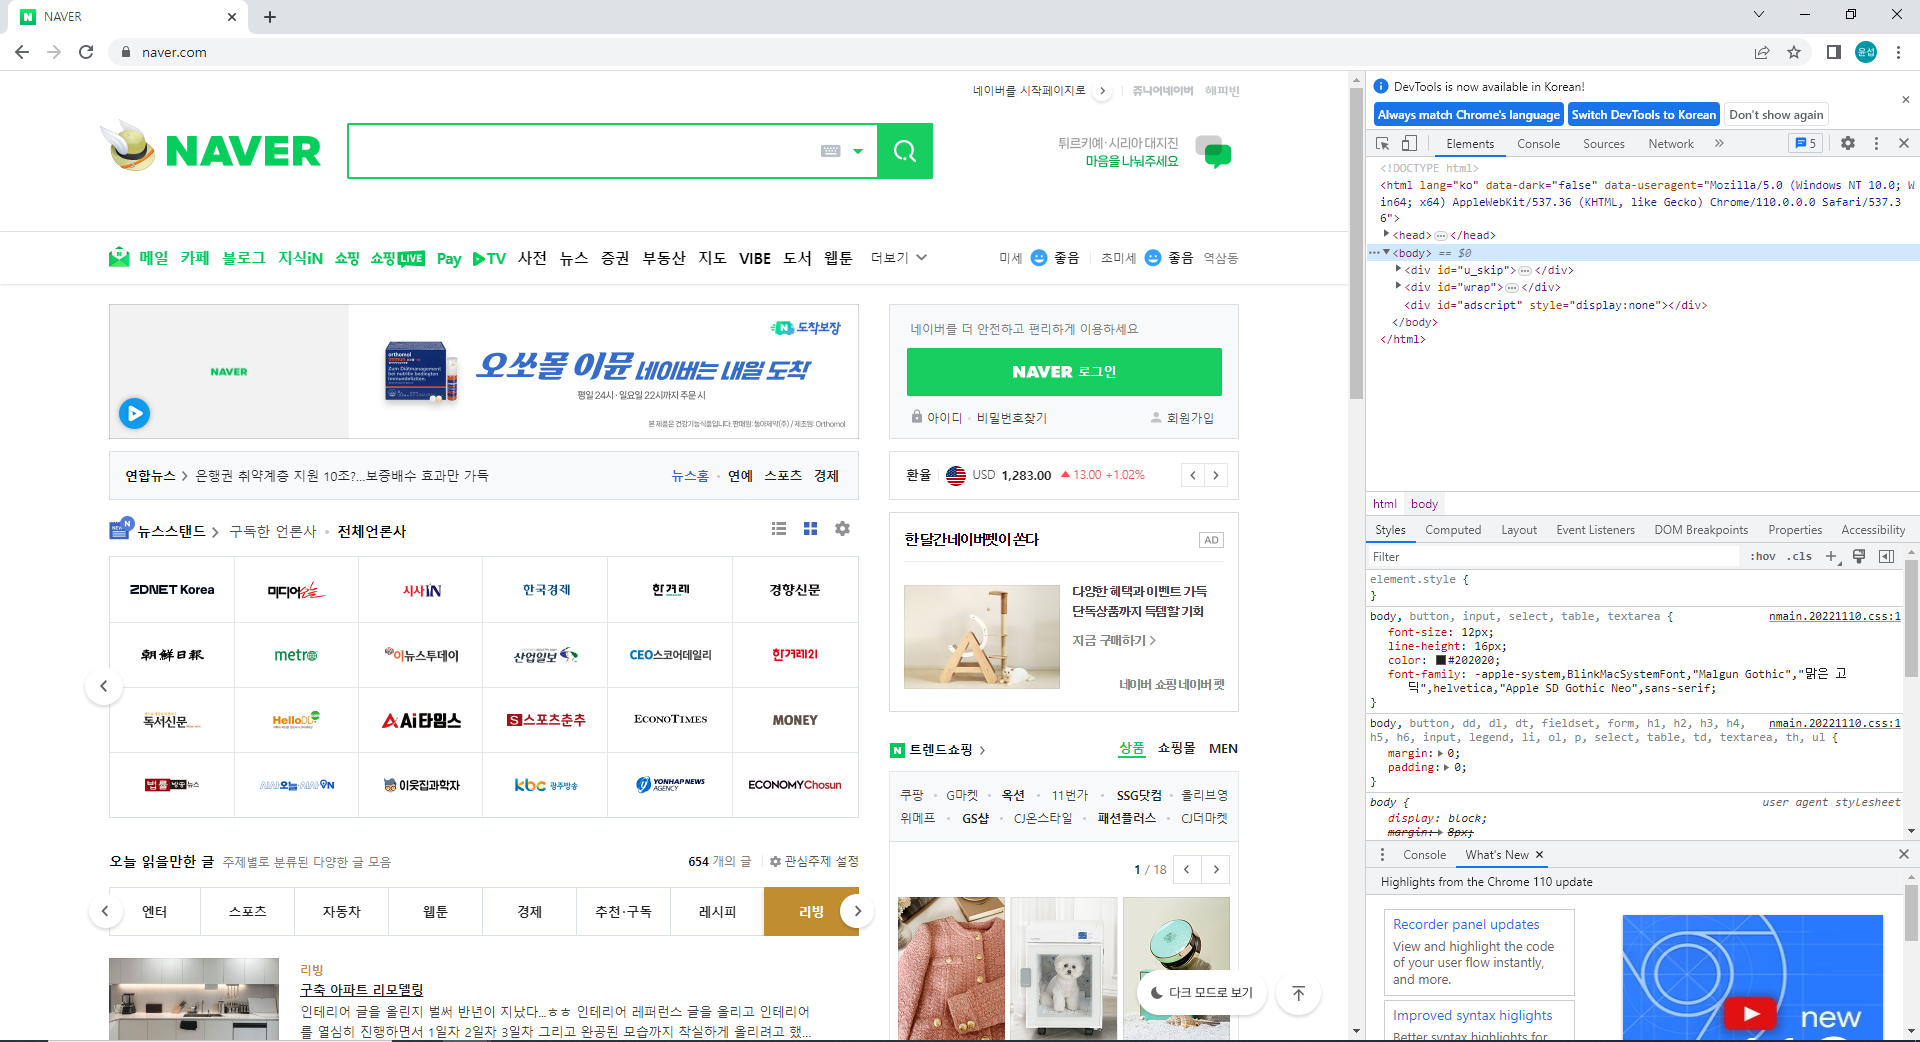Click Switch DevTools to Korean button

coord(1643,115)
